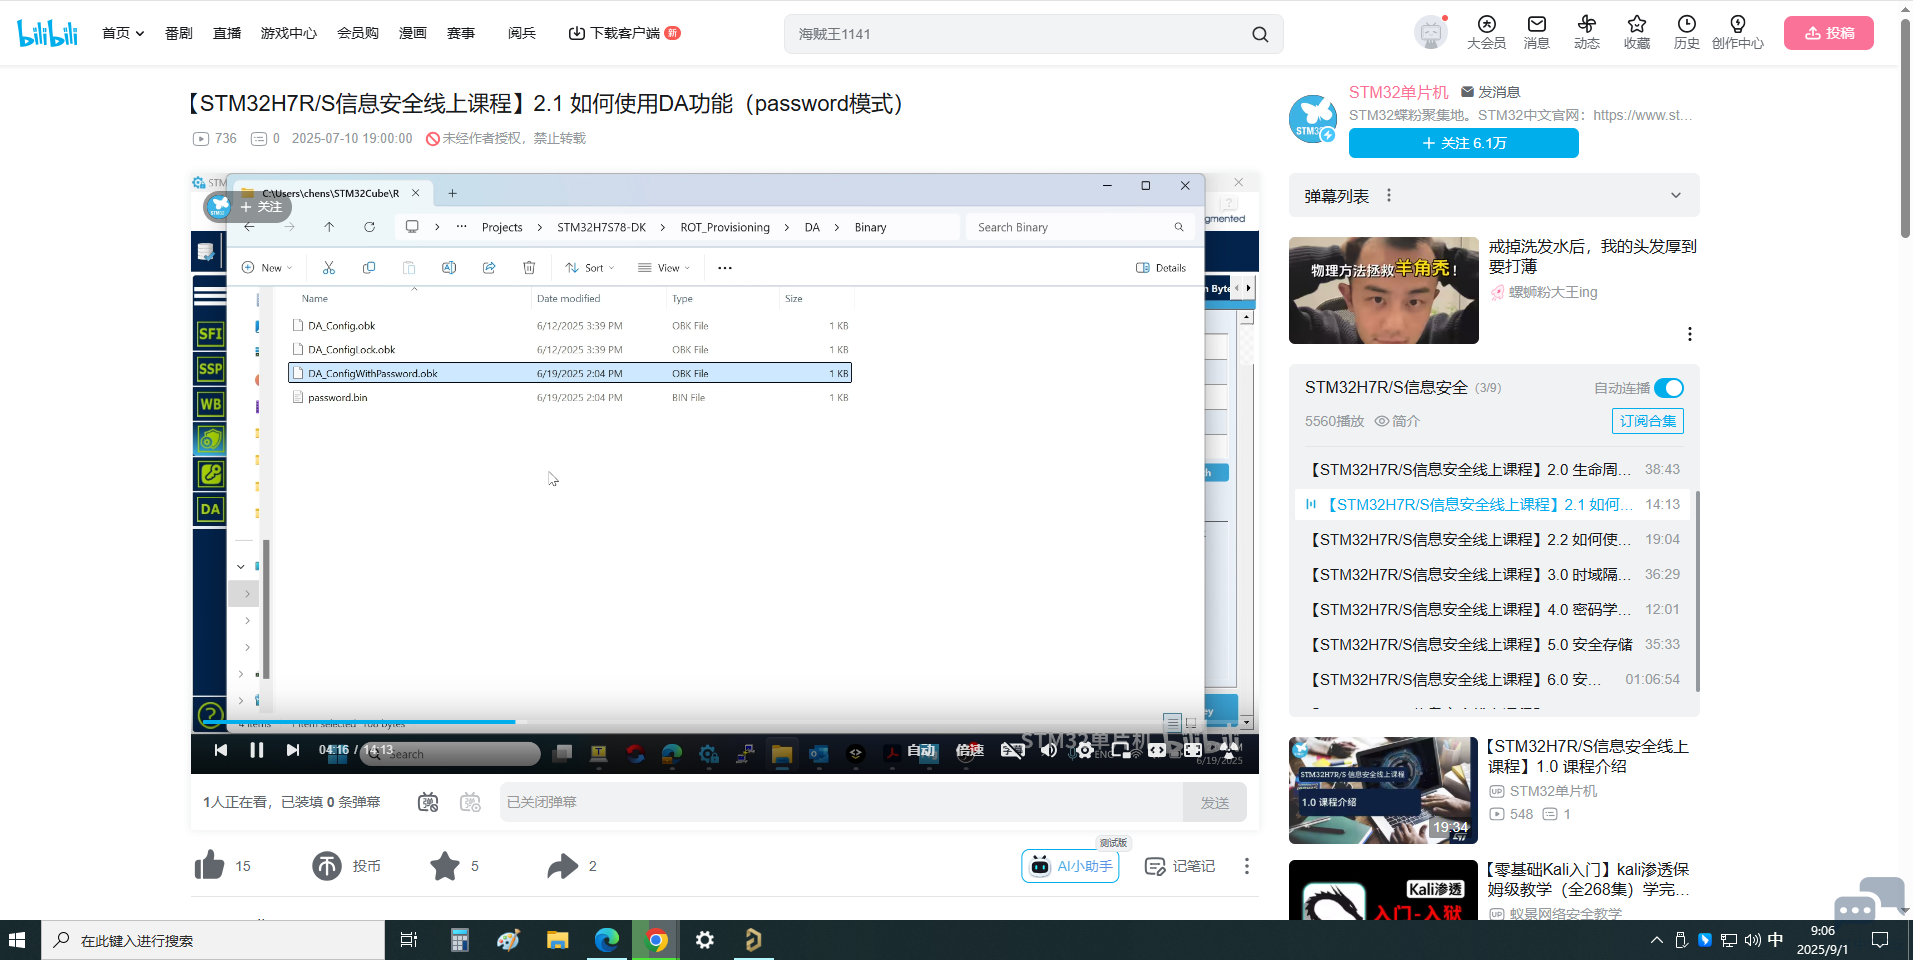Open the STM32单片机 uploader avatar
Image resolution: width=1913 pixels, height=960 pixels.
[1312, 118]
